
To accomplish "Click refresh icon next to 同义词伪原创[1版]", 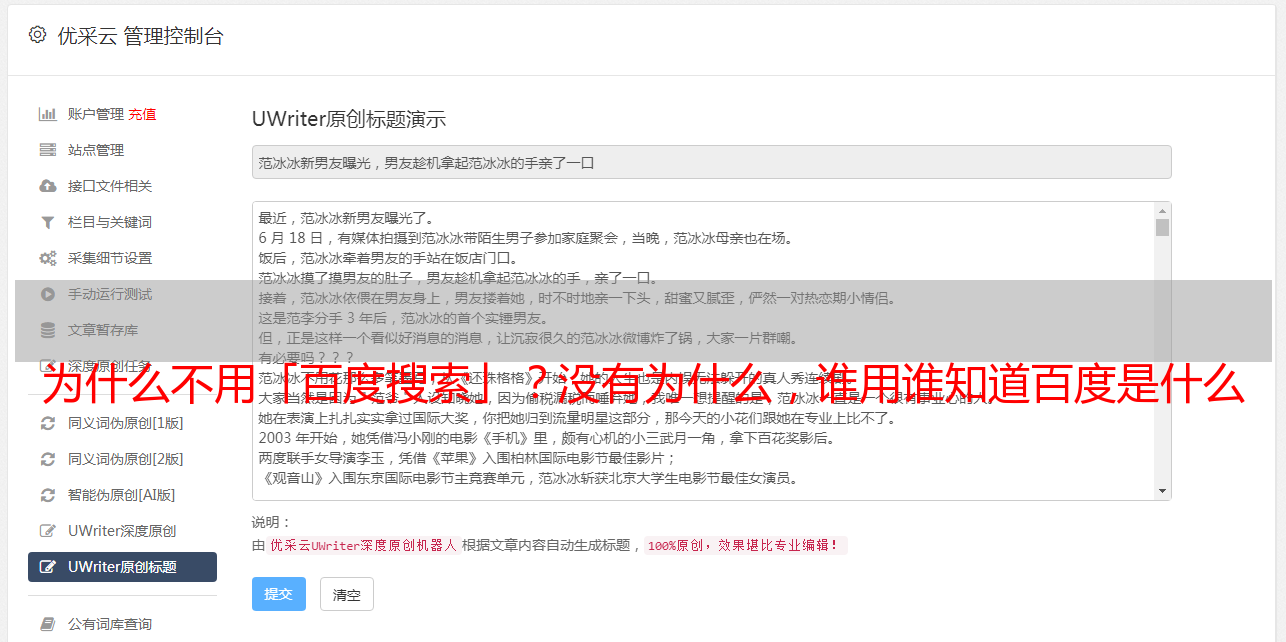I will click(47, 423).
